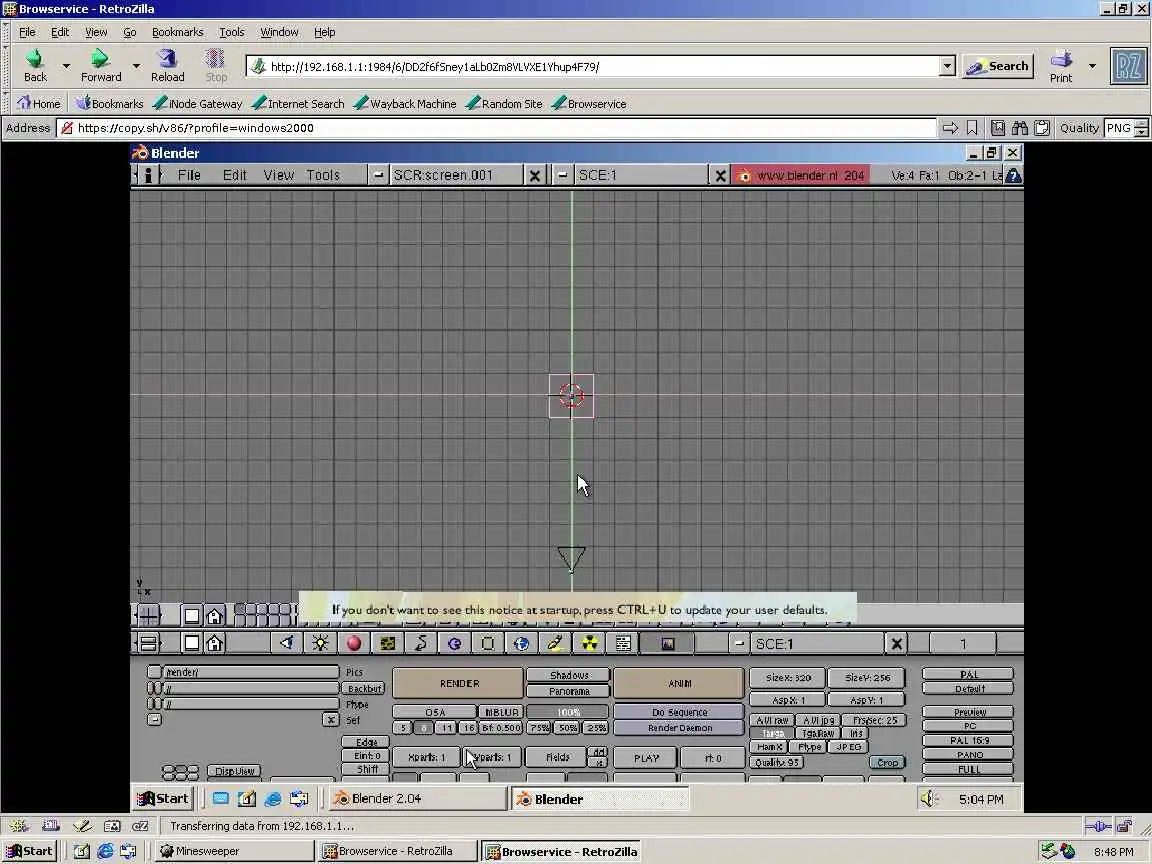Adjust the Quality: 95 slider
This screenshot has height=864, width=1152.
pyautogui.click(x=777, y=763)
